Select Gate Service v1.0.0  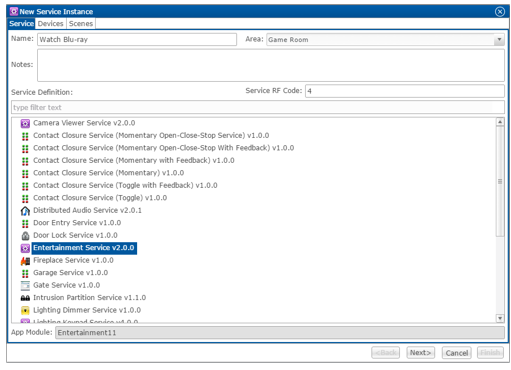66,285
